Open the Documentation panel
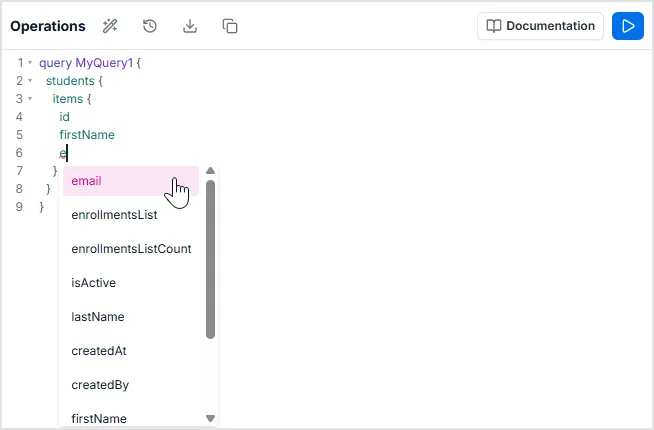The height and width of the screenshot is (430, 654). pos(540,26)
